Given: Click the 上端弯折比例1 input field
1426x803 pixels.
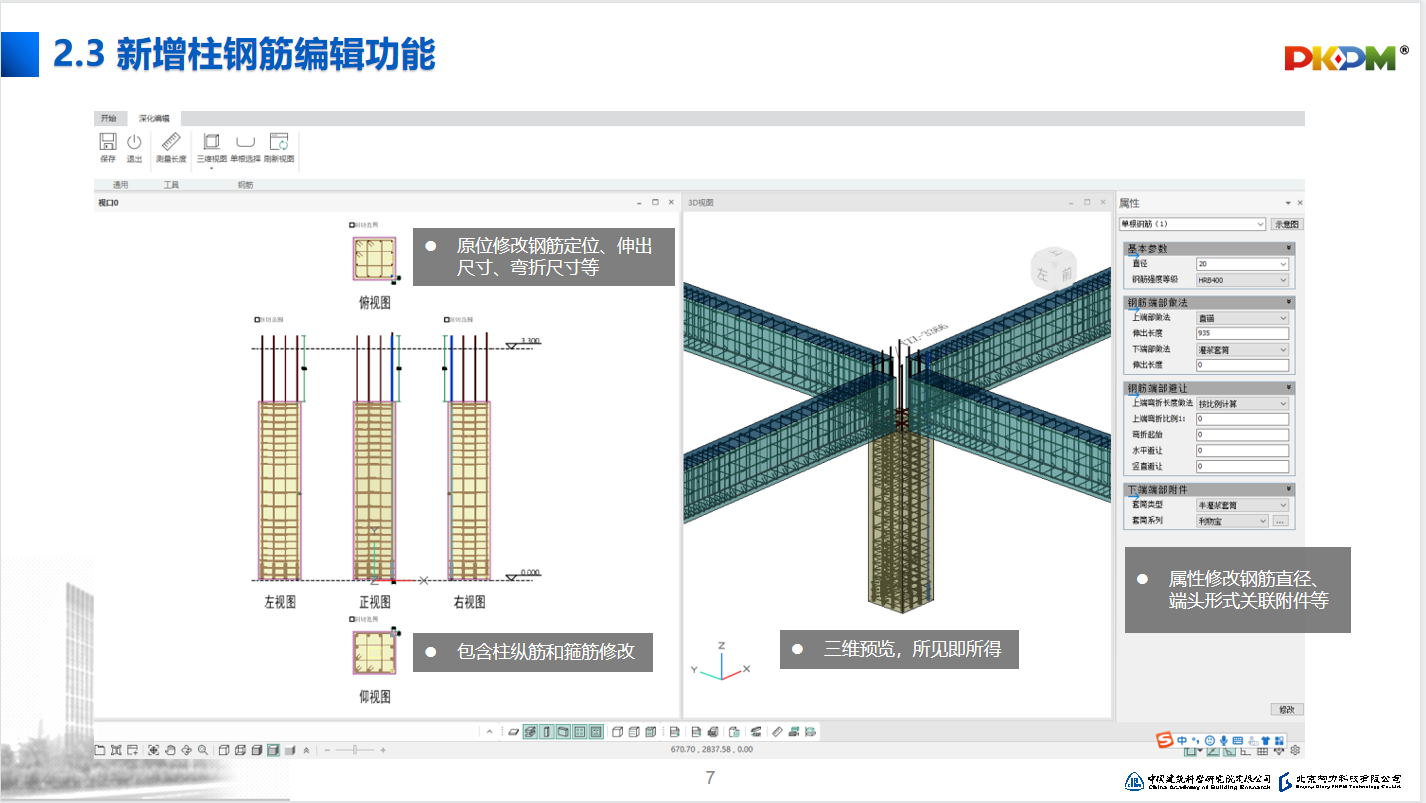Looking at the screenshot, I should [x=1242, y=419].
